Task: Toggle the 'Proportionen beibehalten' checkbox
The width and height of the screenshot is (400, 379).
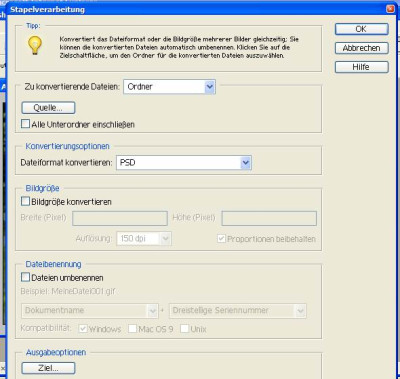Action: click(x=221, y=239)
